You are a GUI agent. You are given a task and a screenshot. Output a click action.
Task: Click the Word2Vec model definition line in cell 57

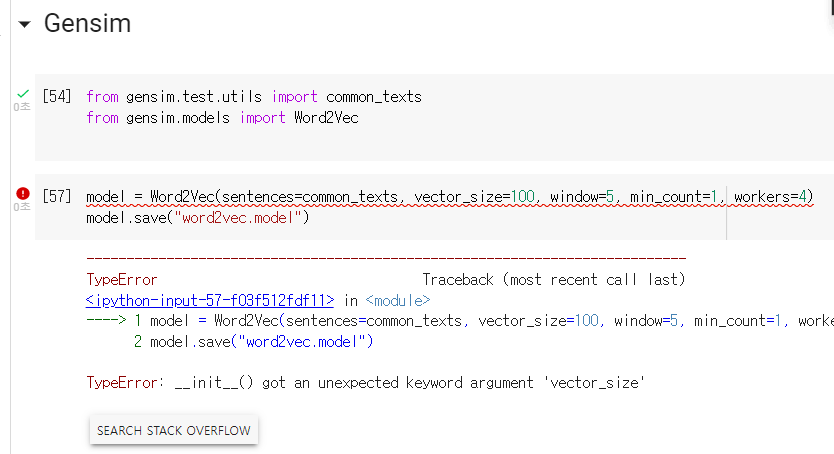pos(449,197)
